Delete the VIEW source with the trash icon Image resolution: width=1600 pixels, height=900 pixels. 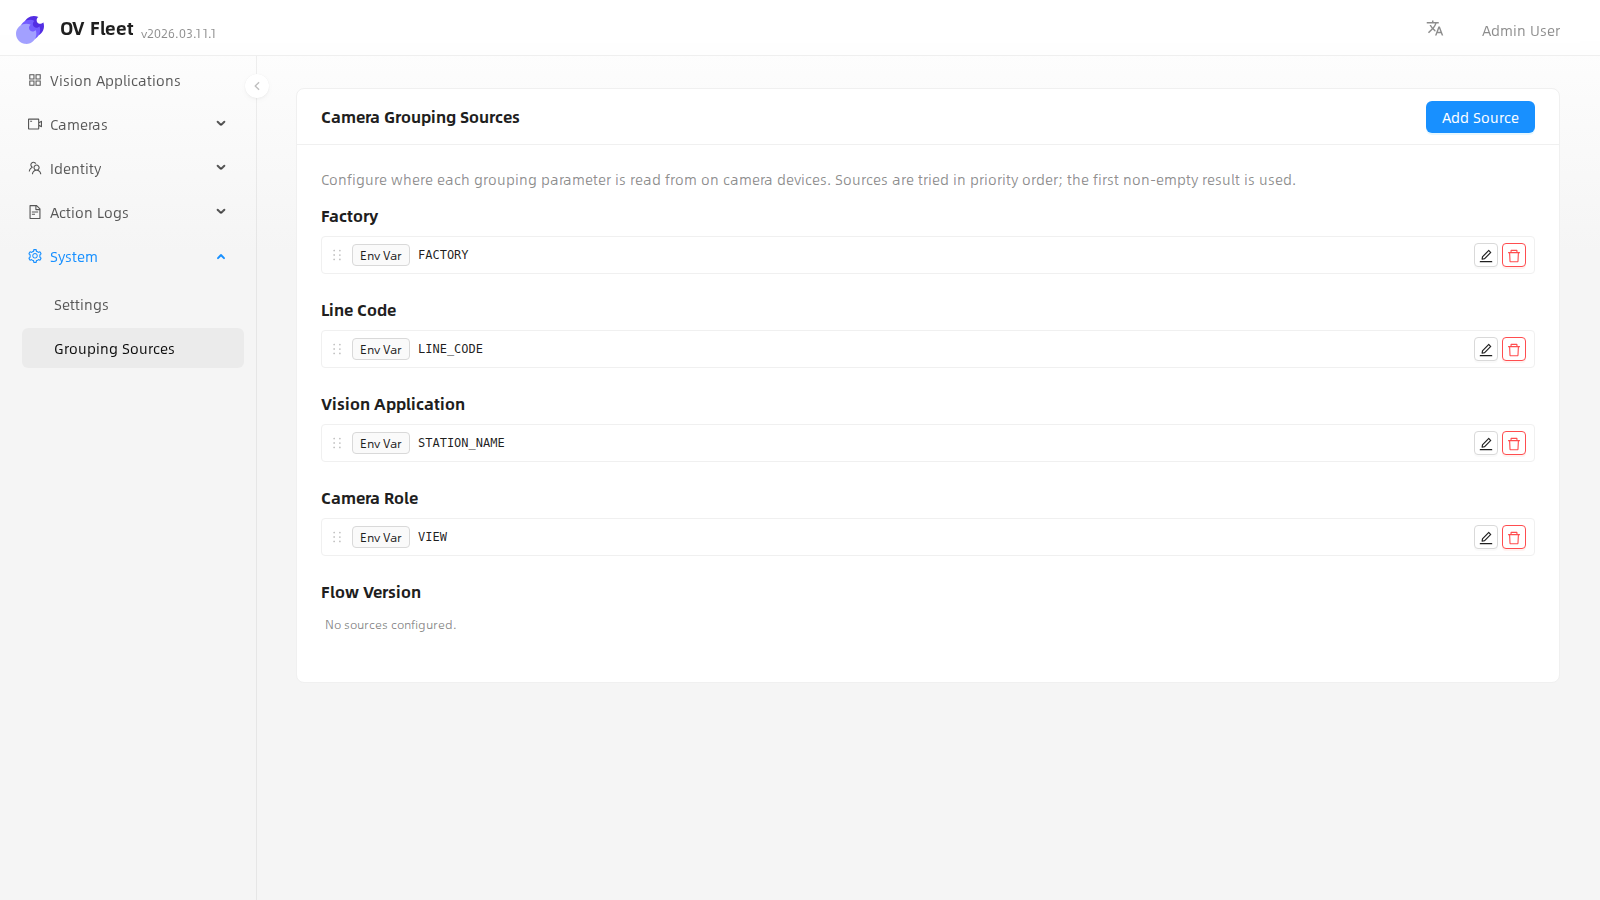1514,538
